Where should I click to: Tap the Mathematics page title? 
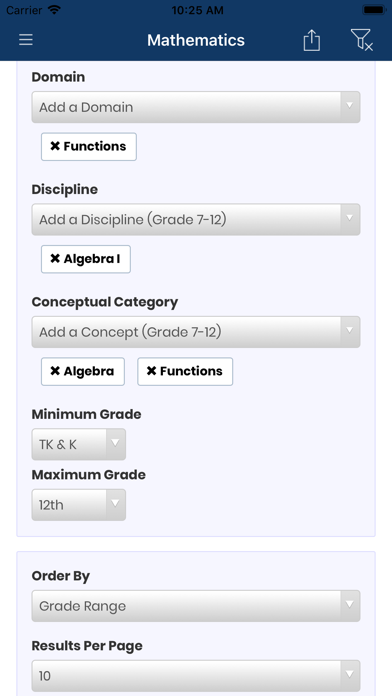pyautogui.click(x=196, y=40)
